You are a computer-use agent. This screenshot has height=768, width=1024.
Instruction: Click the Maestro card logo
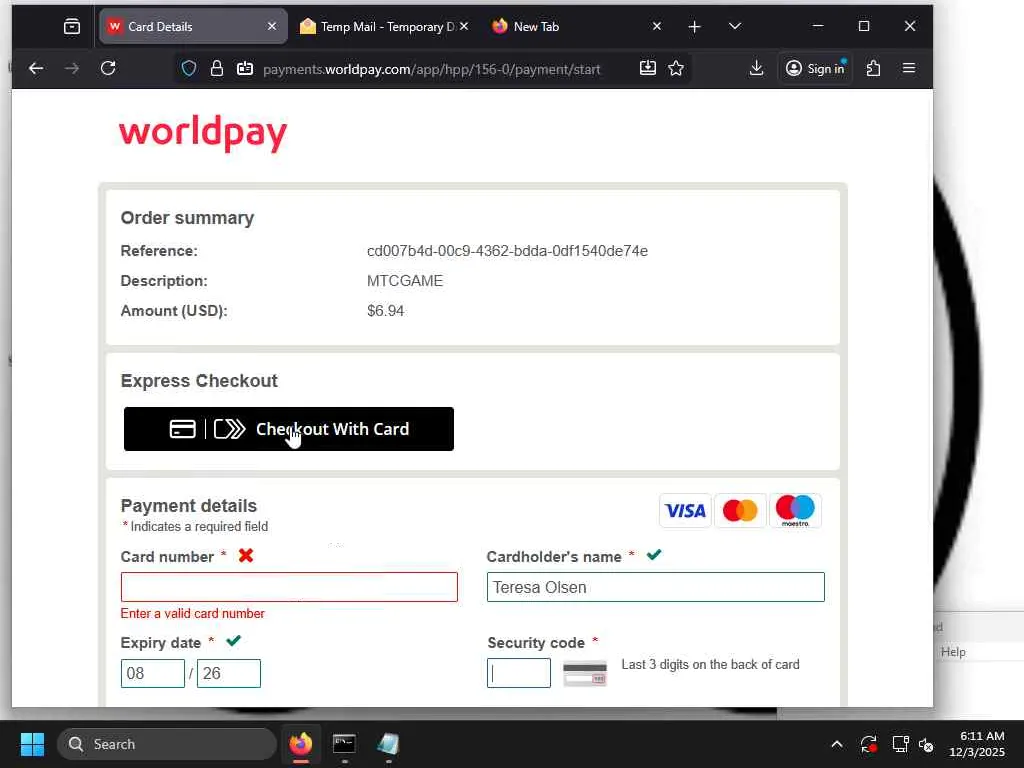pyautogui.click(x=795, y=511)
